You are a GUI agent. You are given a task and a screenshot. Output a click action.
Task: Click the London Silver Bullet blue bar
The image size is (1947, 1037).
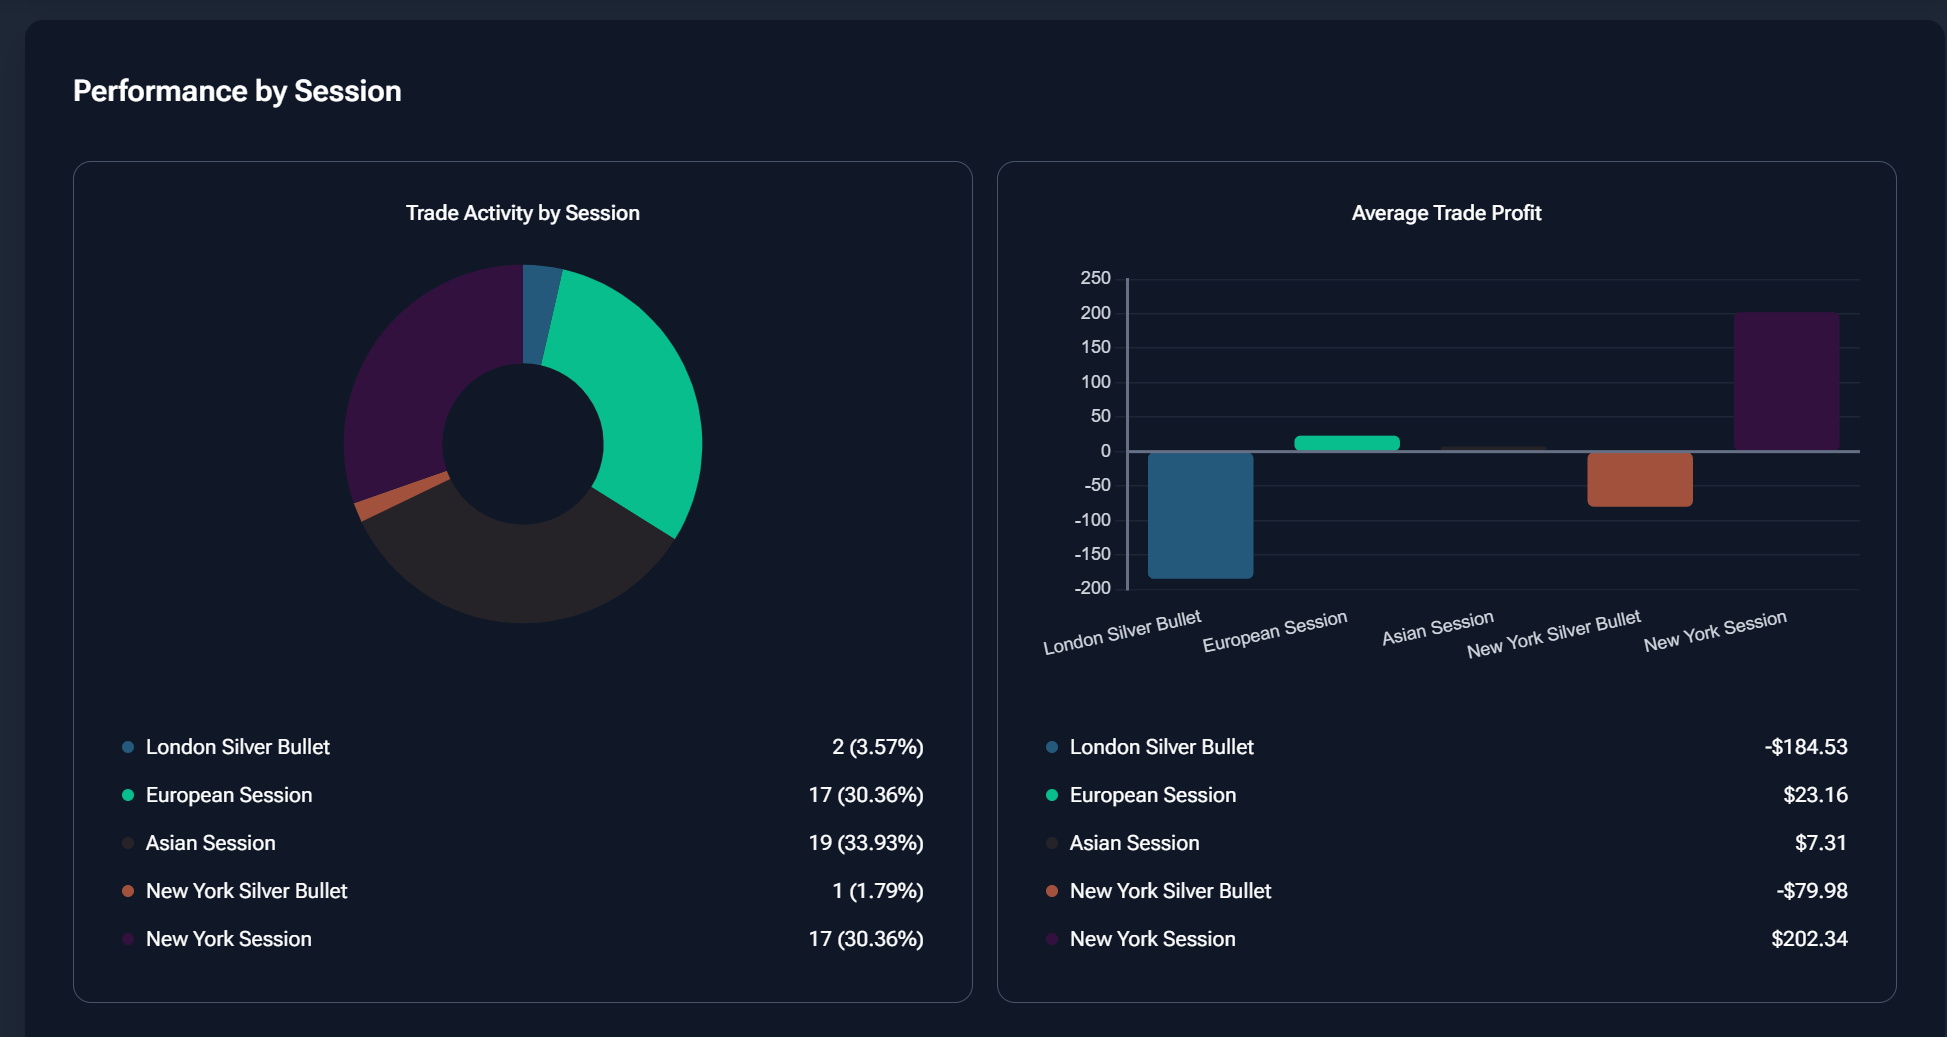tap(1200, 515)
